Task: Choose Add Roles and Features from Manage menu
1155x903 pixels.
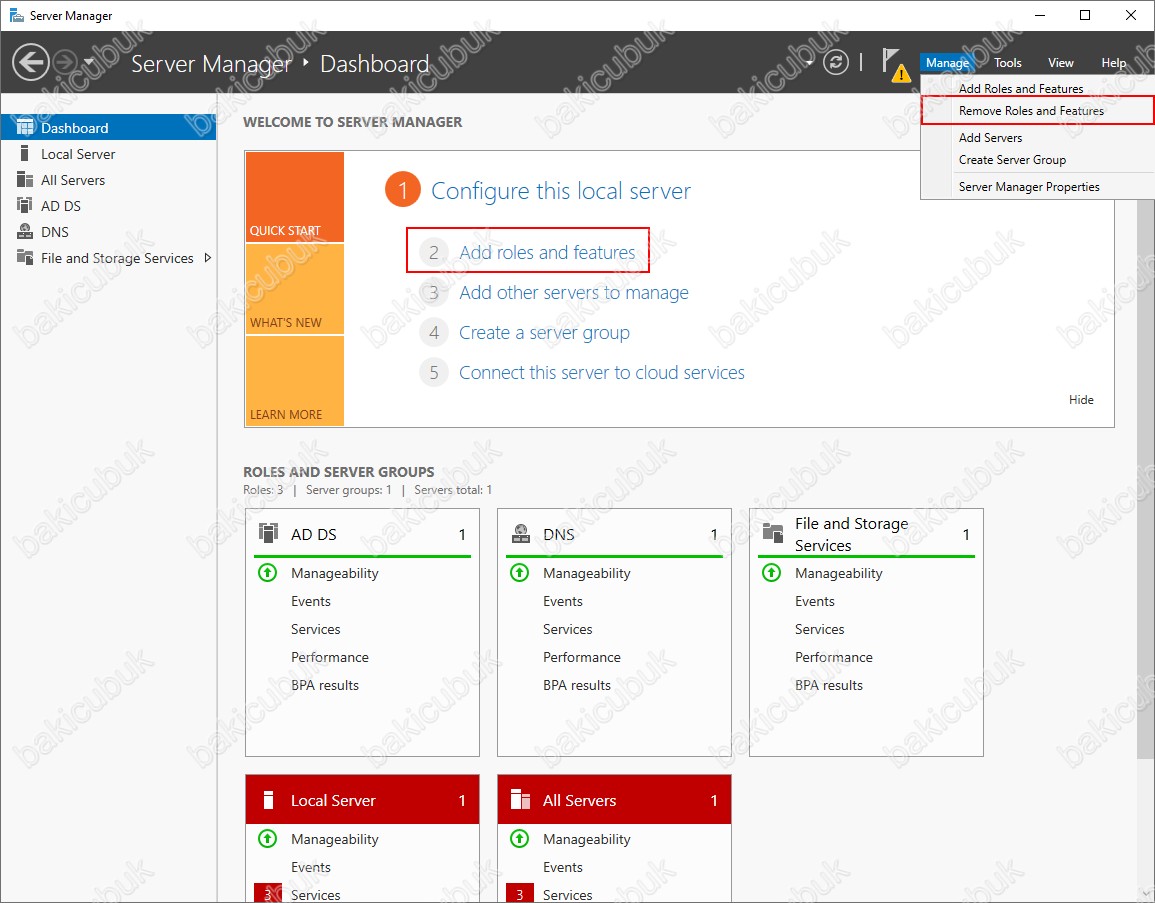Action: tap(1020, 88)
